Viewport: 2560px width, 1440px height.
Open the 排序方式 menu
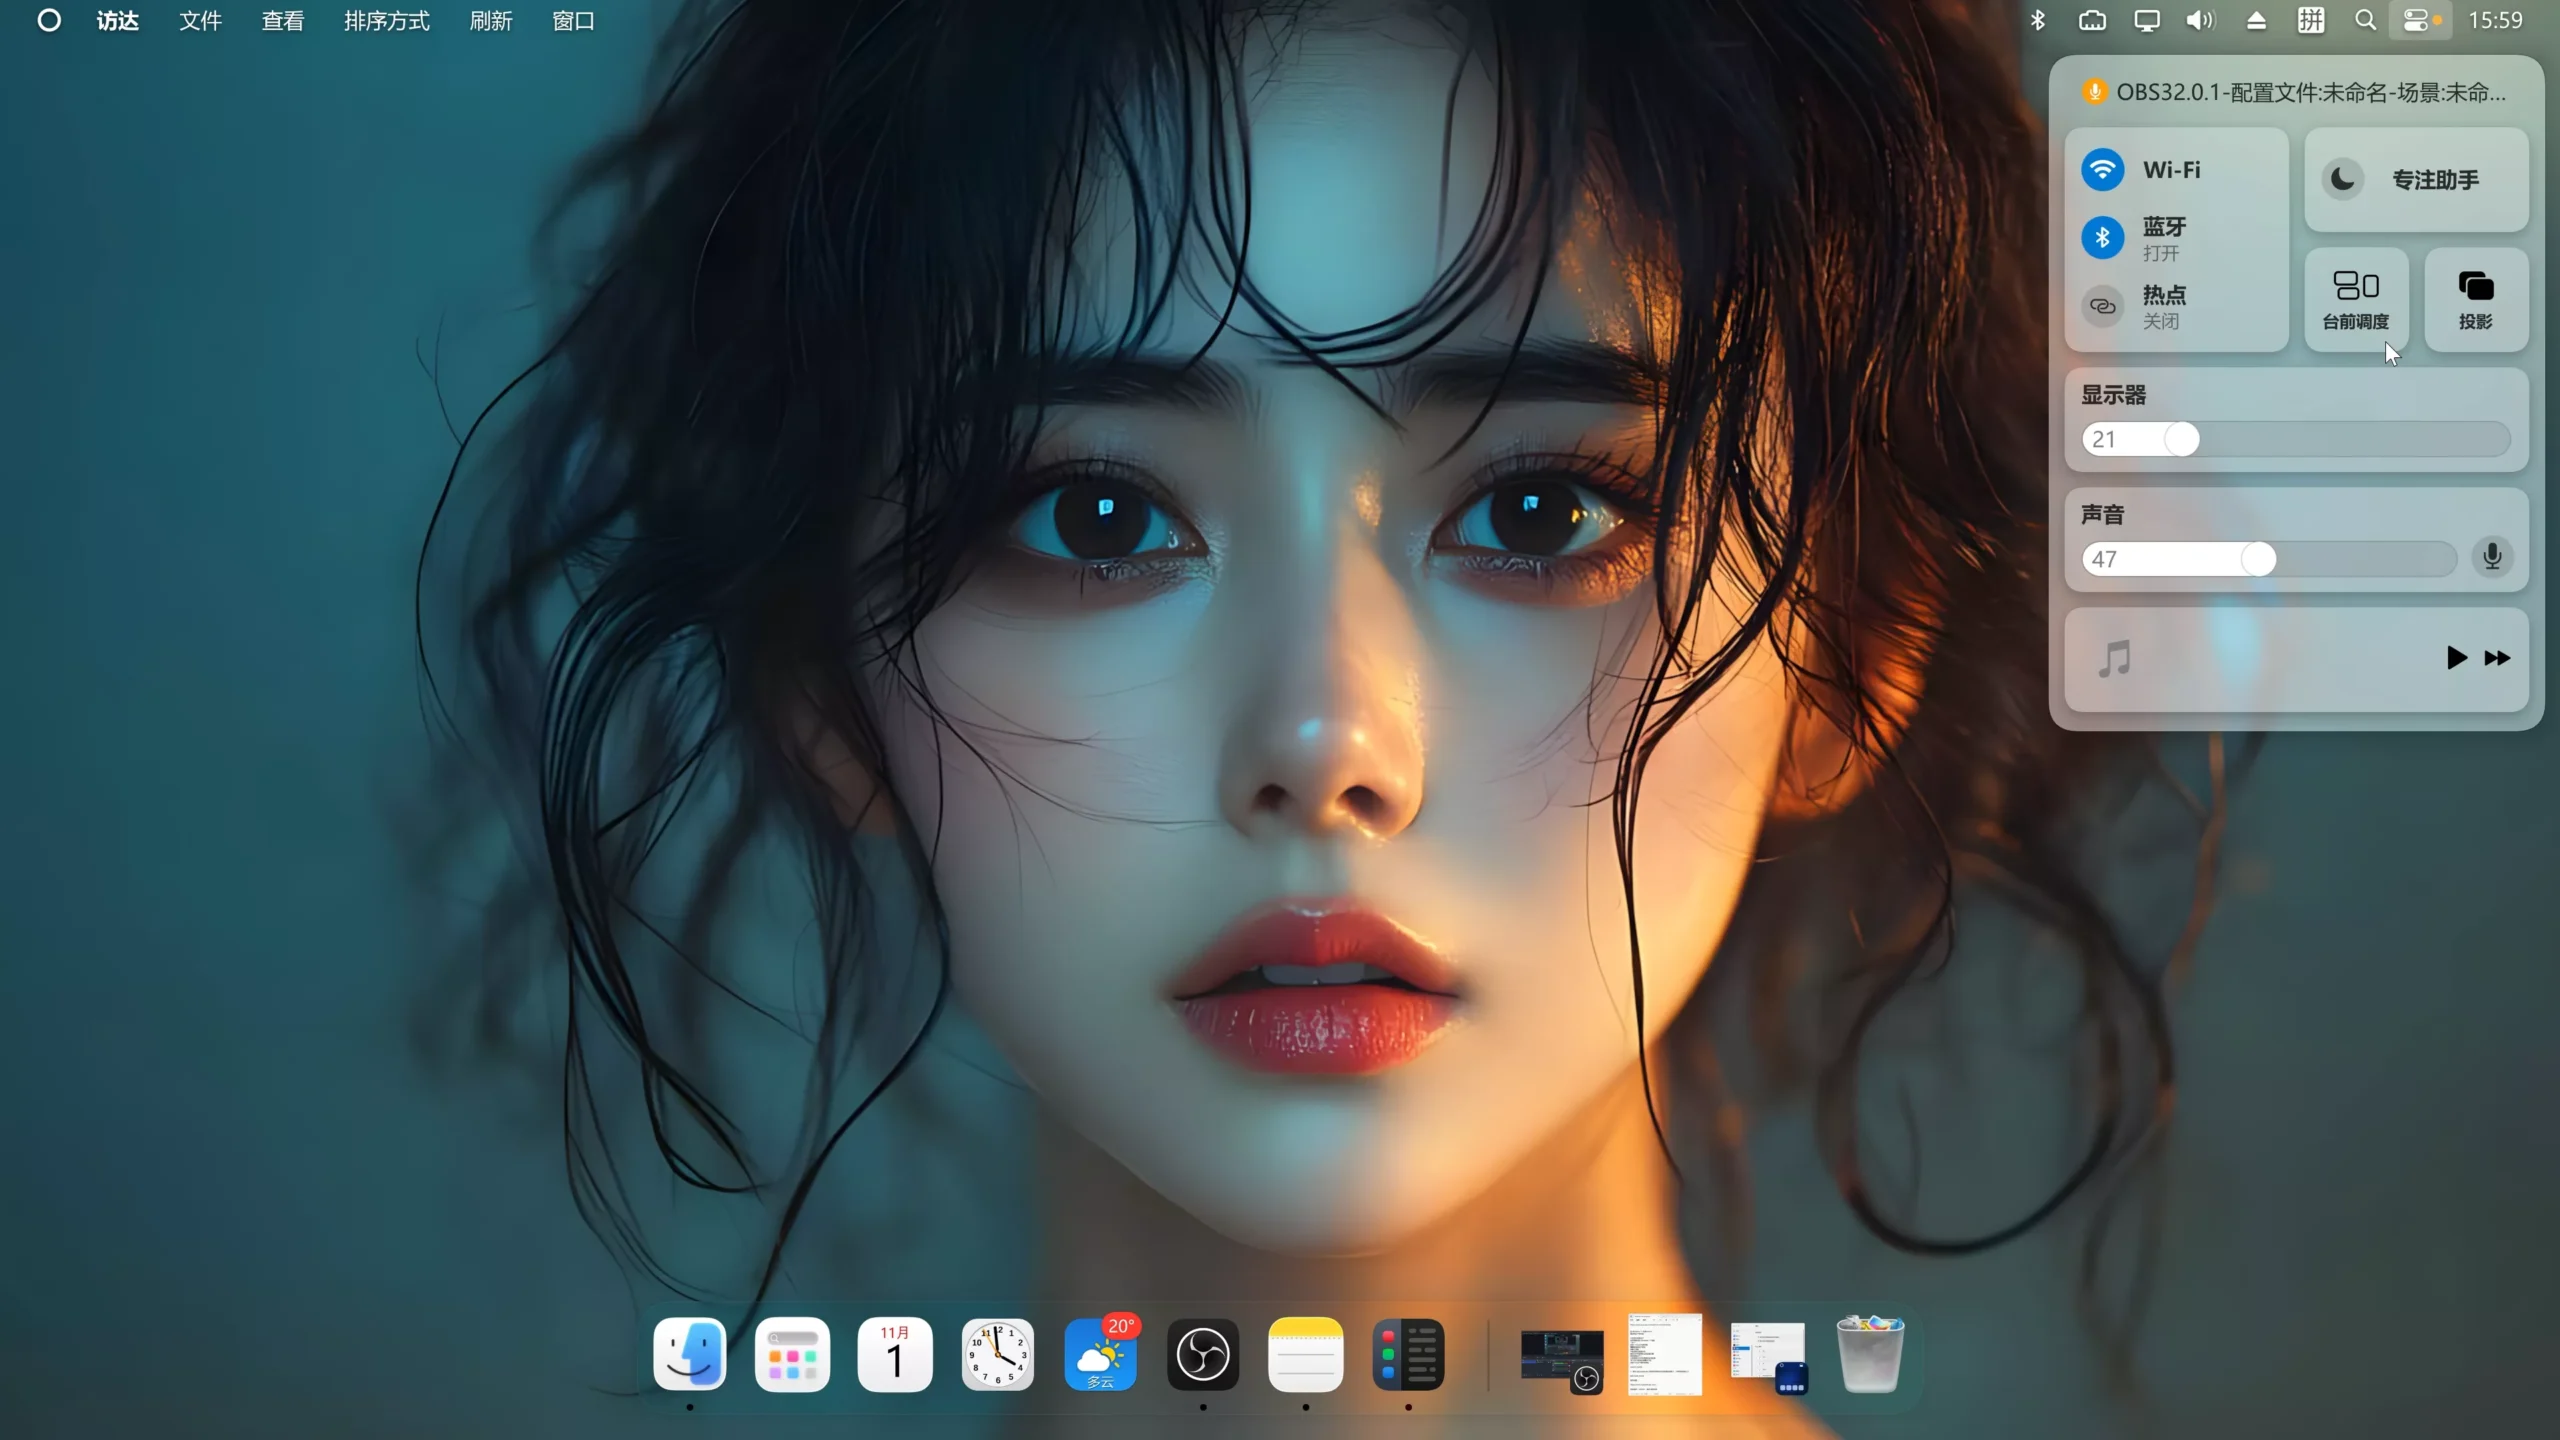tap(386, 20)
